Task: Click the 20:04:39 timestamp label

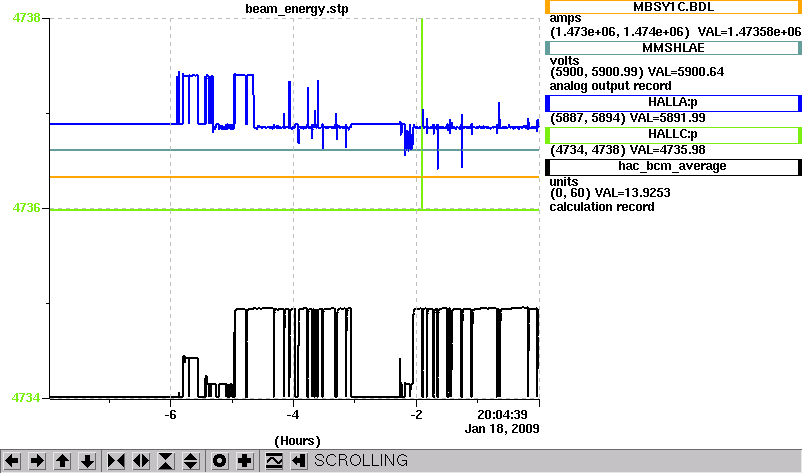Action: tap(502, 415)
